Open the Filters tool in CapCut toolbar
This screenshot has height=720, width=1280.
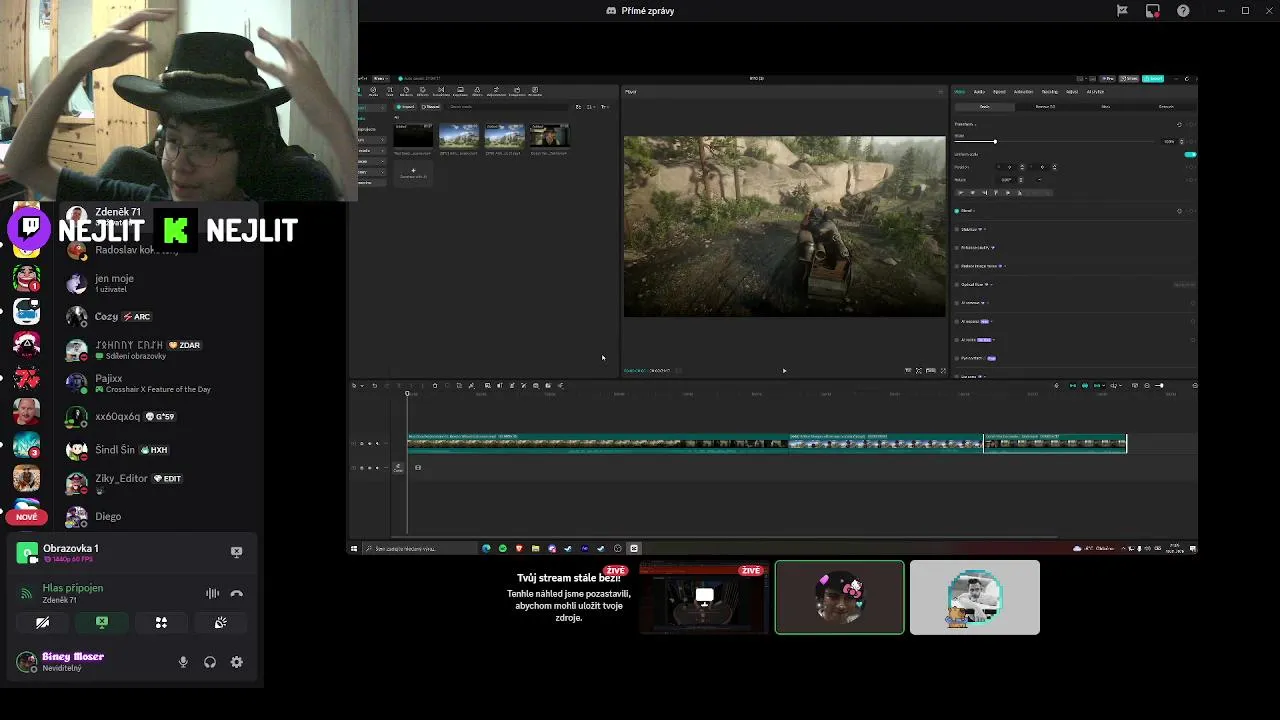point(477,91)
